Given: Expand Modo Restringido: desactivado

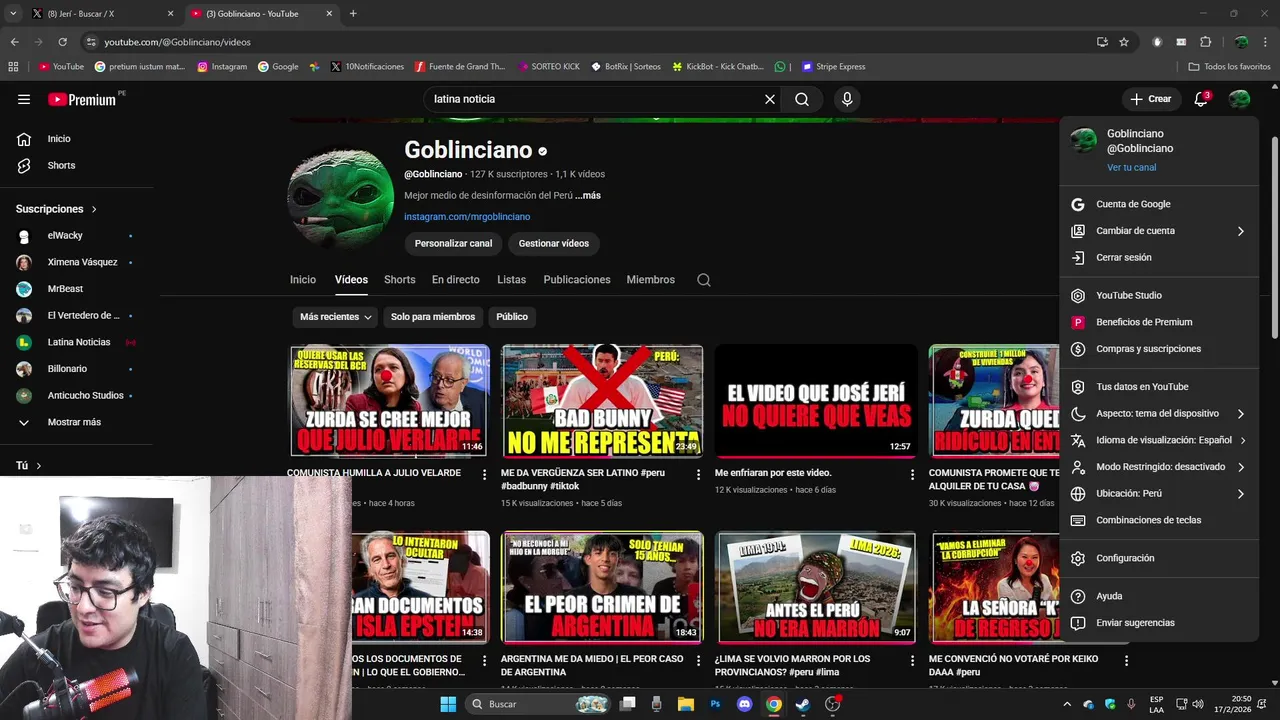Looking at the screenshot, I should click(x=1159, y=467).
